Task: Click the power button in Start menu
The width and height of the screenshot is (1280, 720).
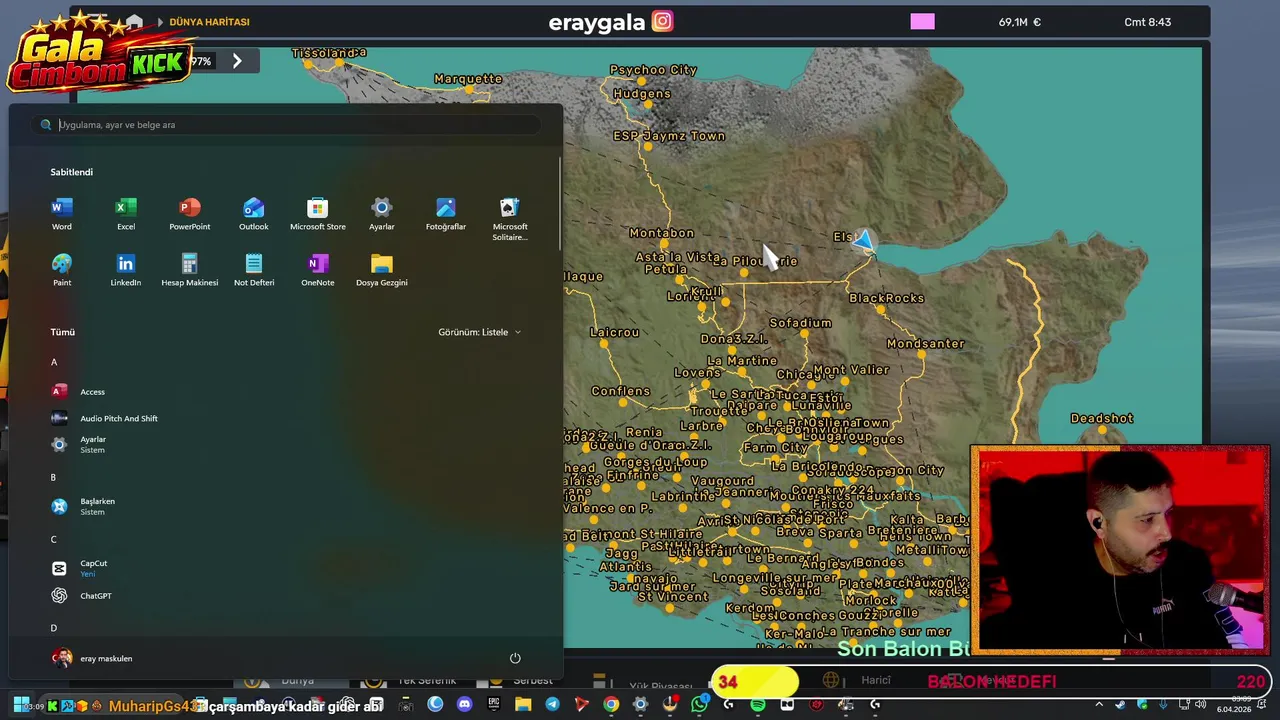Action: (x=515, y=658)
